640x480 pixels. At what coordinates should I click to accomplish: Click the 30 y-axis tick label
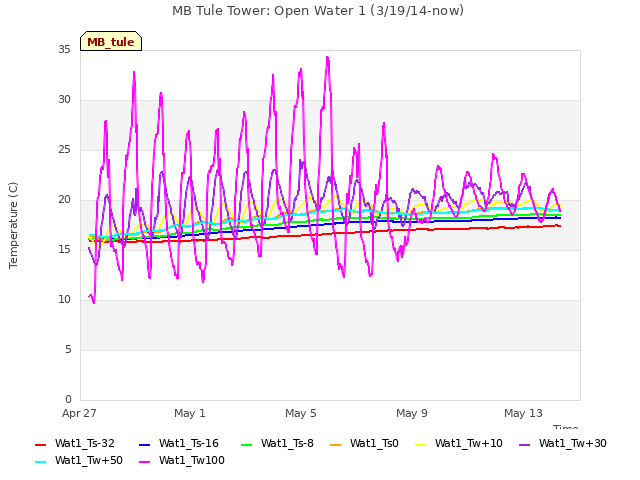click(x=64, y=100)
